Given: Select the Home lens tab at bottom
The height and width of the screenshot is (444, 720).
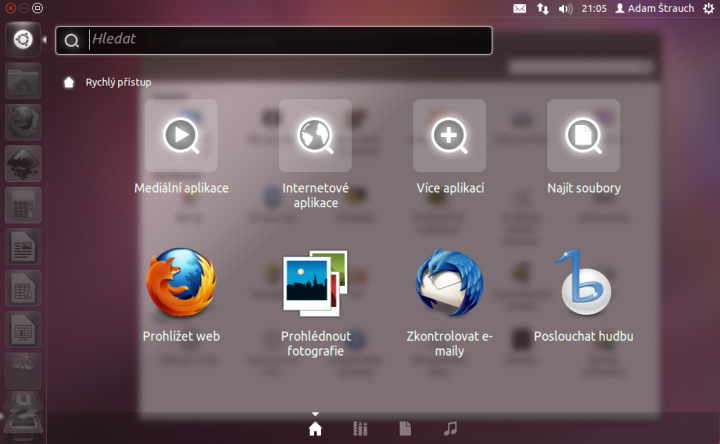Looking at the screenshot, I should tap(315, 429).
